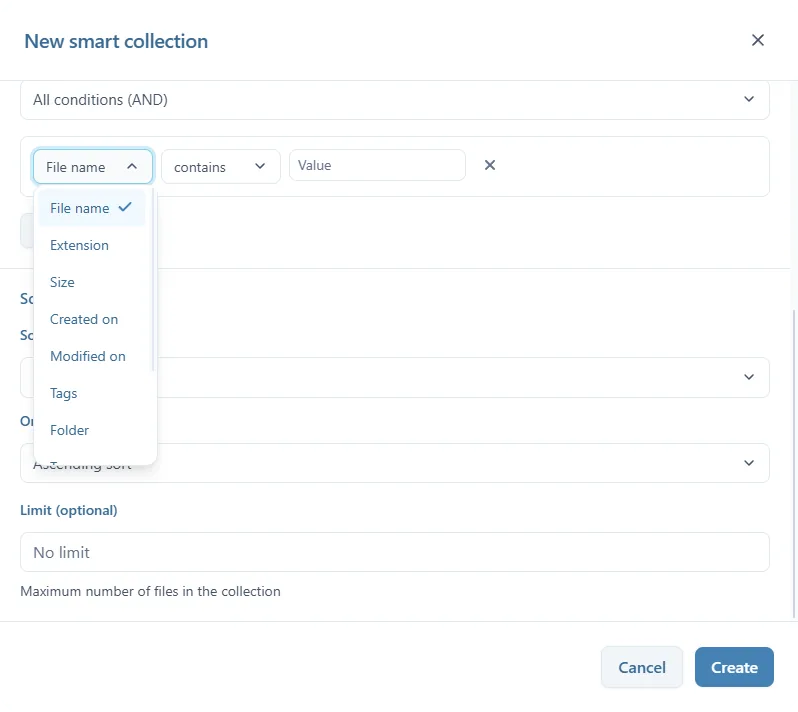Select File name option in list

pos(92,208)
